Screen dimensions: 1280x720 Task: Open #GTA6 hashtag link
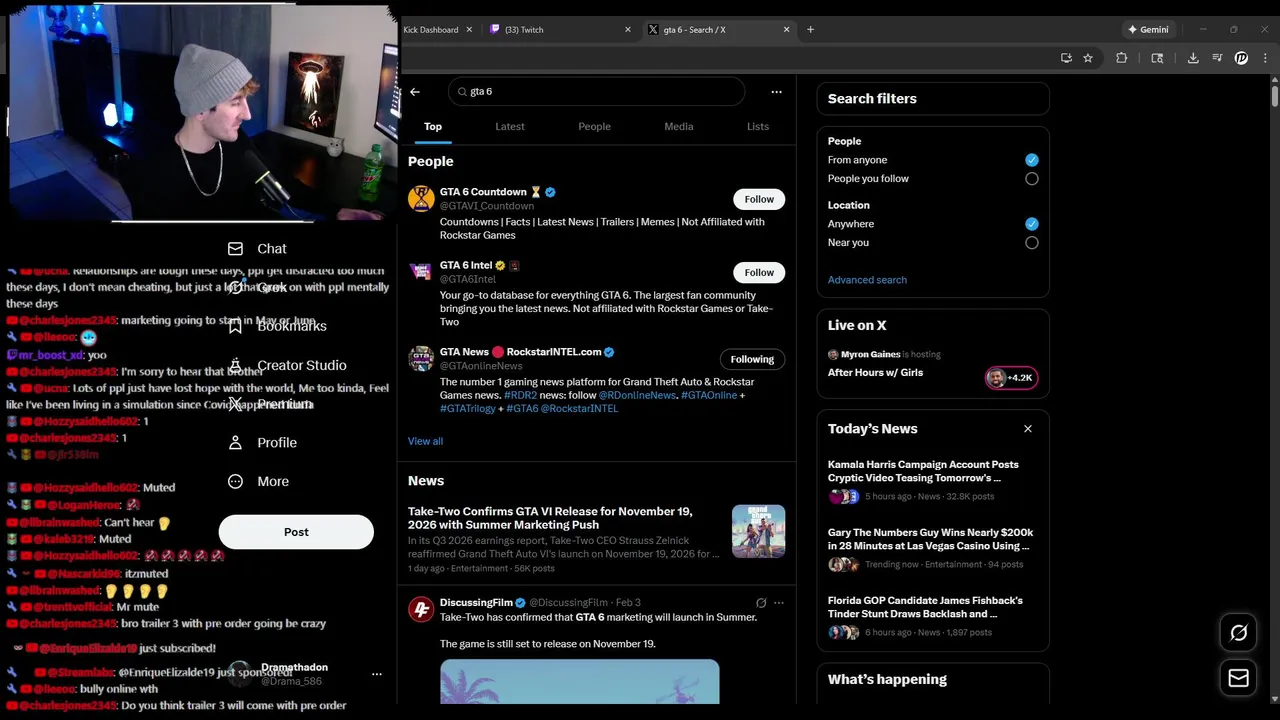[x=522, y=408]
